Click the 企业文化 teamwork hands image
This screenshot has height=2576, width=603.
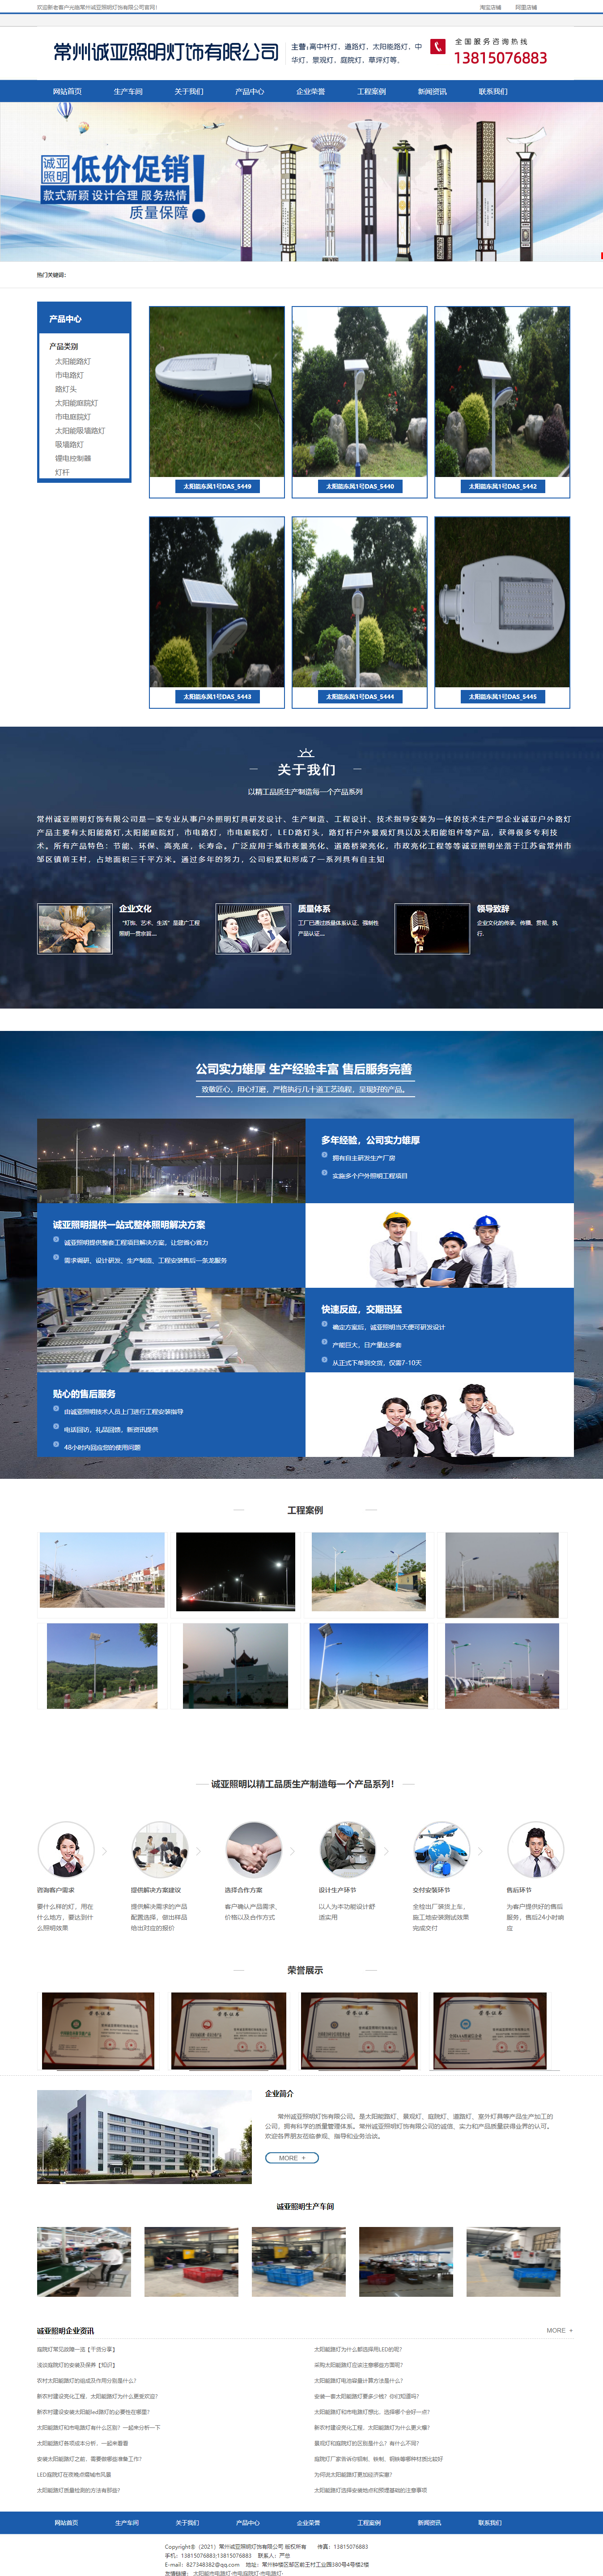click(75, 928)
